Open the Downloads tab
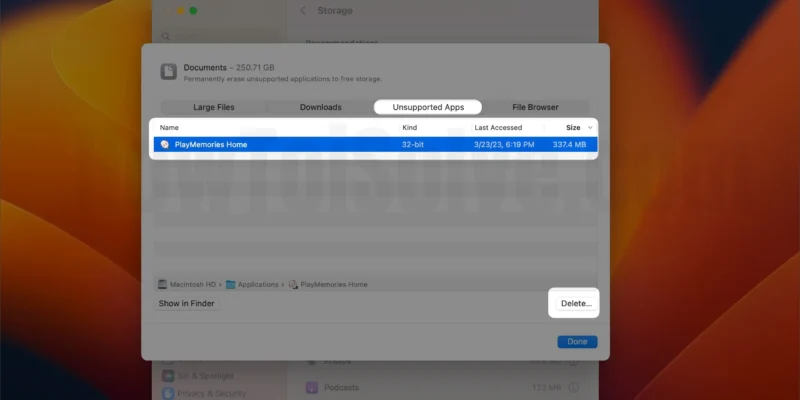800x400 pixels. (320, 107)
